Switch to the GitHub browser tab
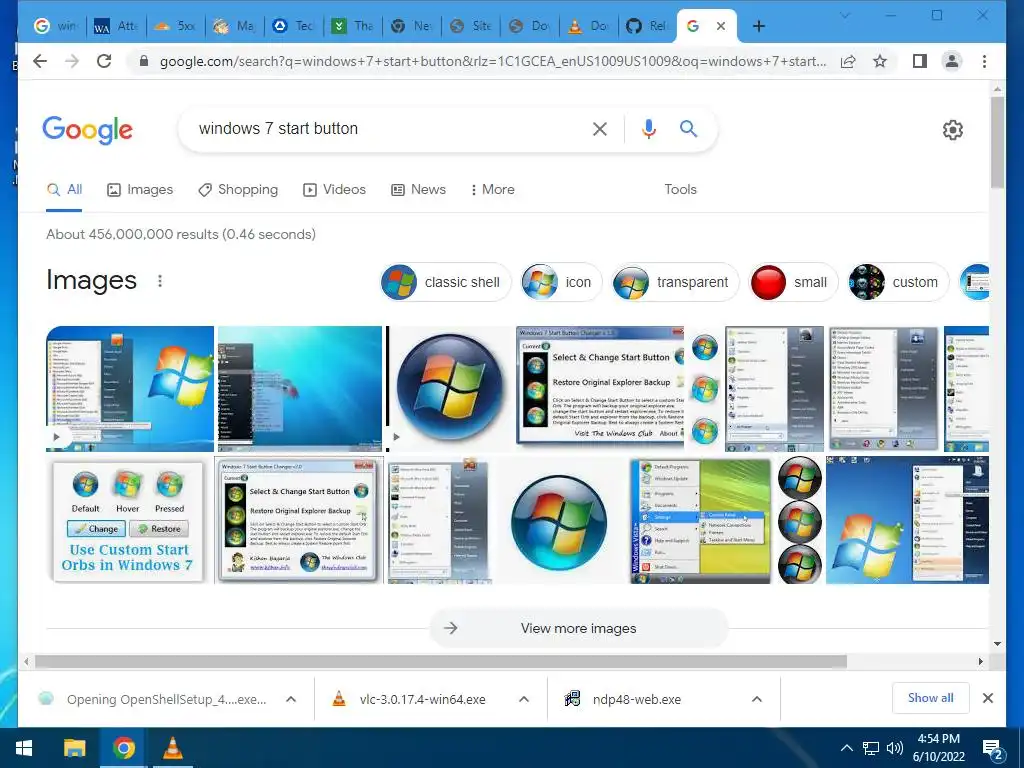The width and height of the screenshot is (1024, 768). click(647, 26)
